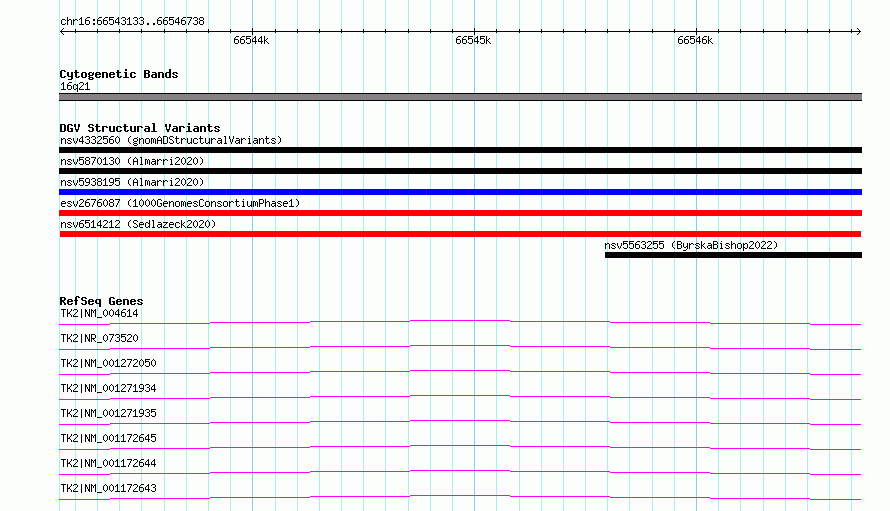Click transcript label TK2|NM_001172645
The image size is (890, 511).
[x=108, y=438]
